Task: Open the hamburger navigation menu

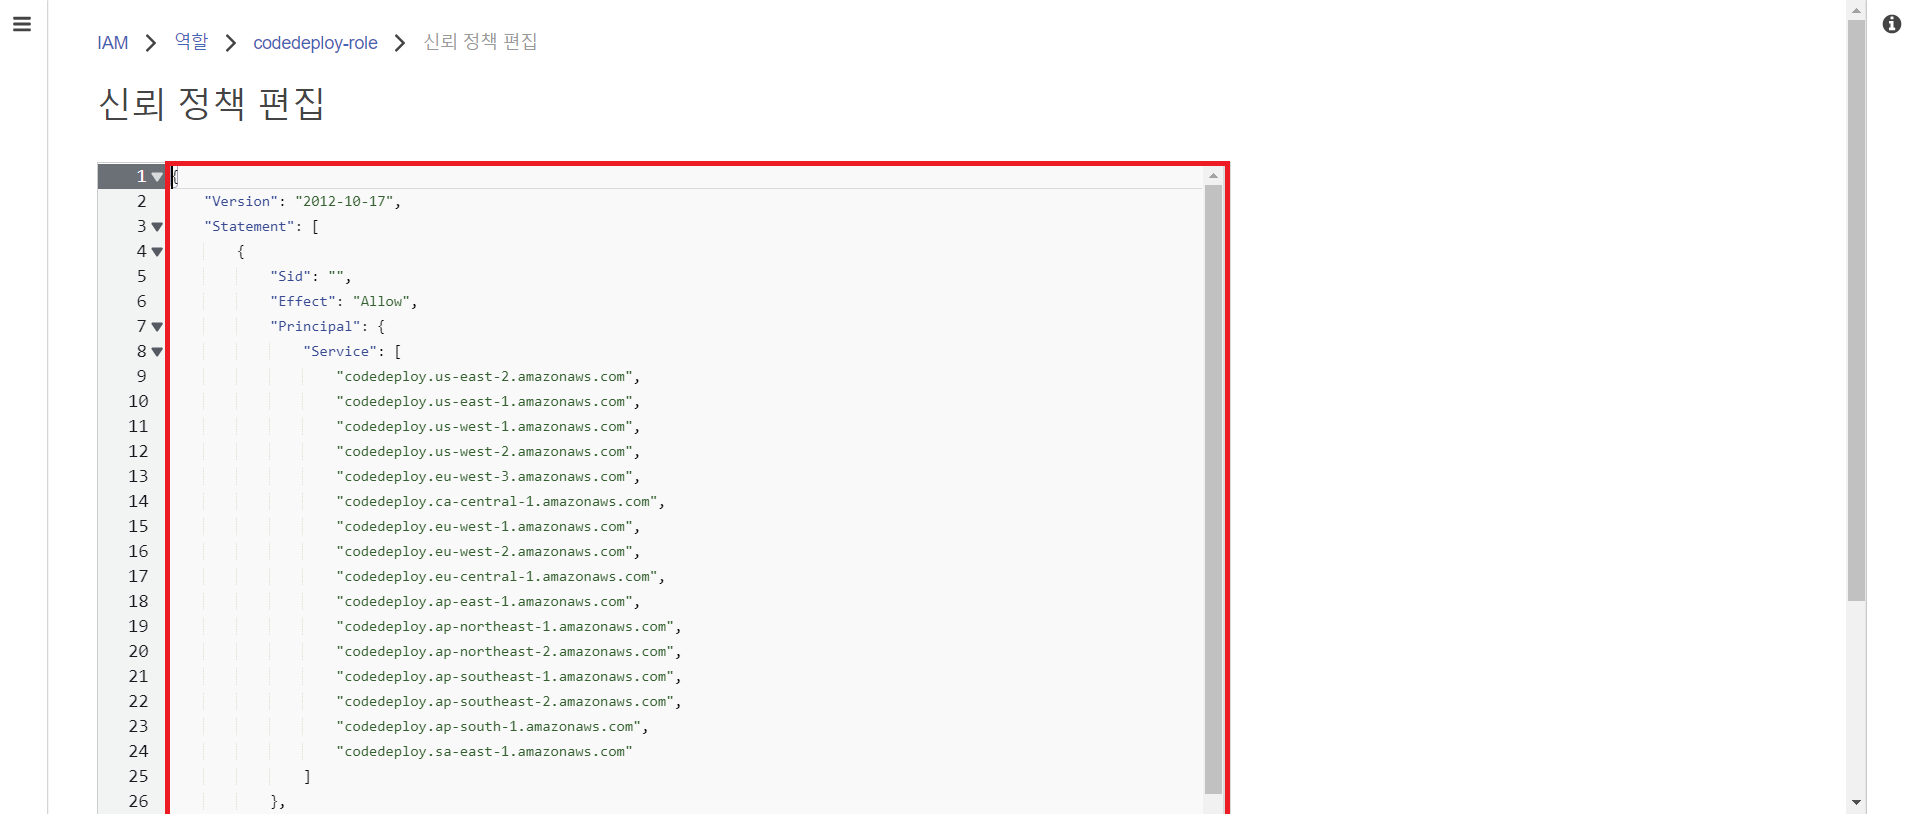Action: pos(22,24)
